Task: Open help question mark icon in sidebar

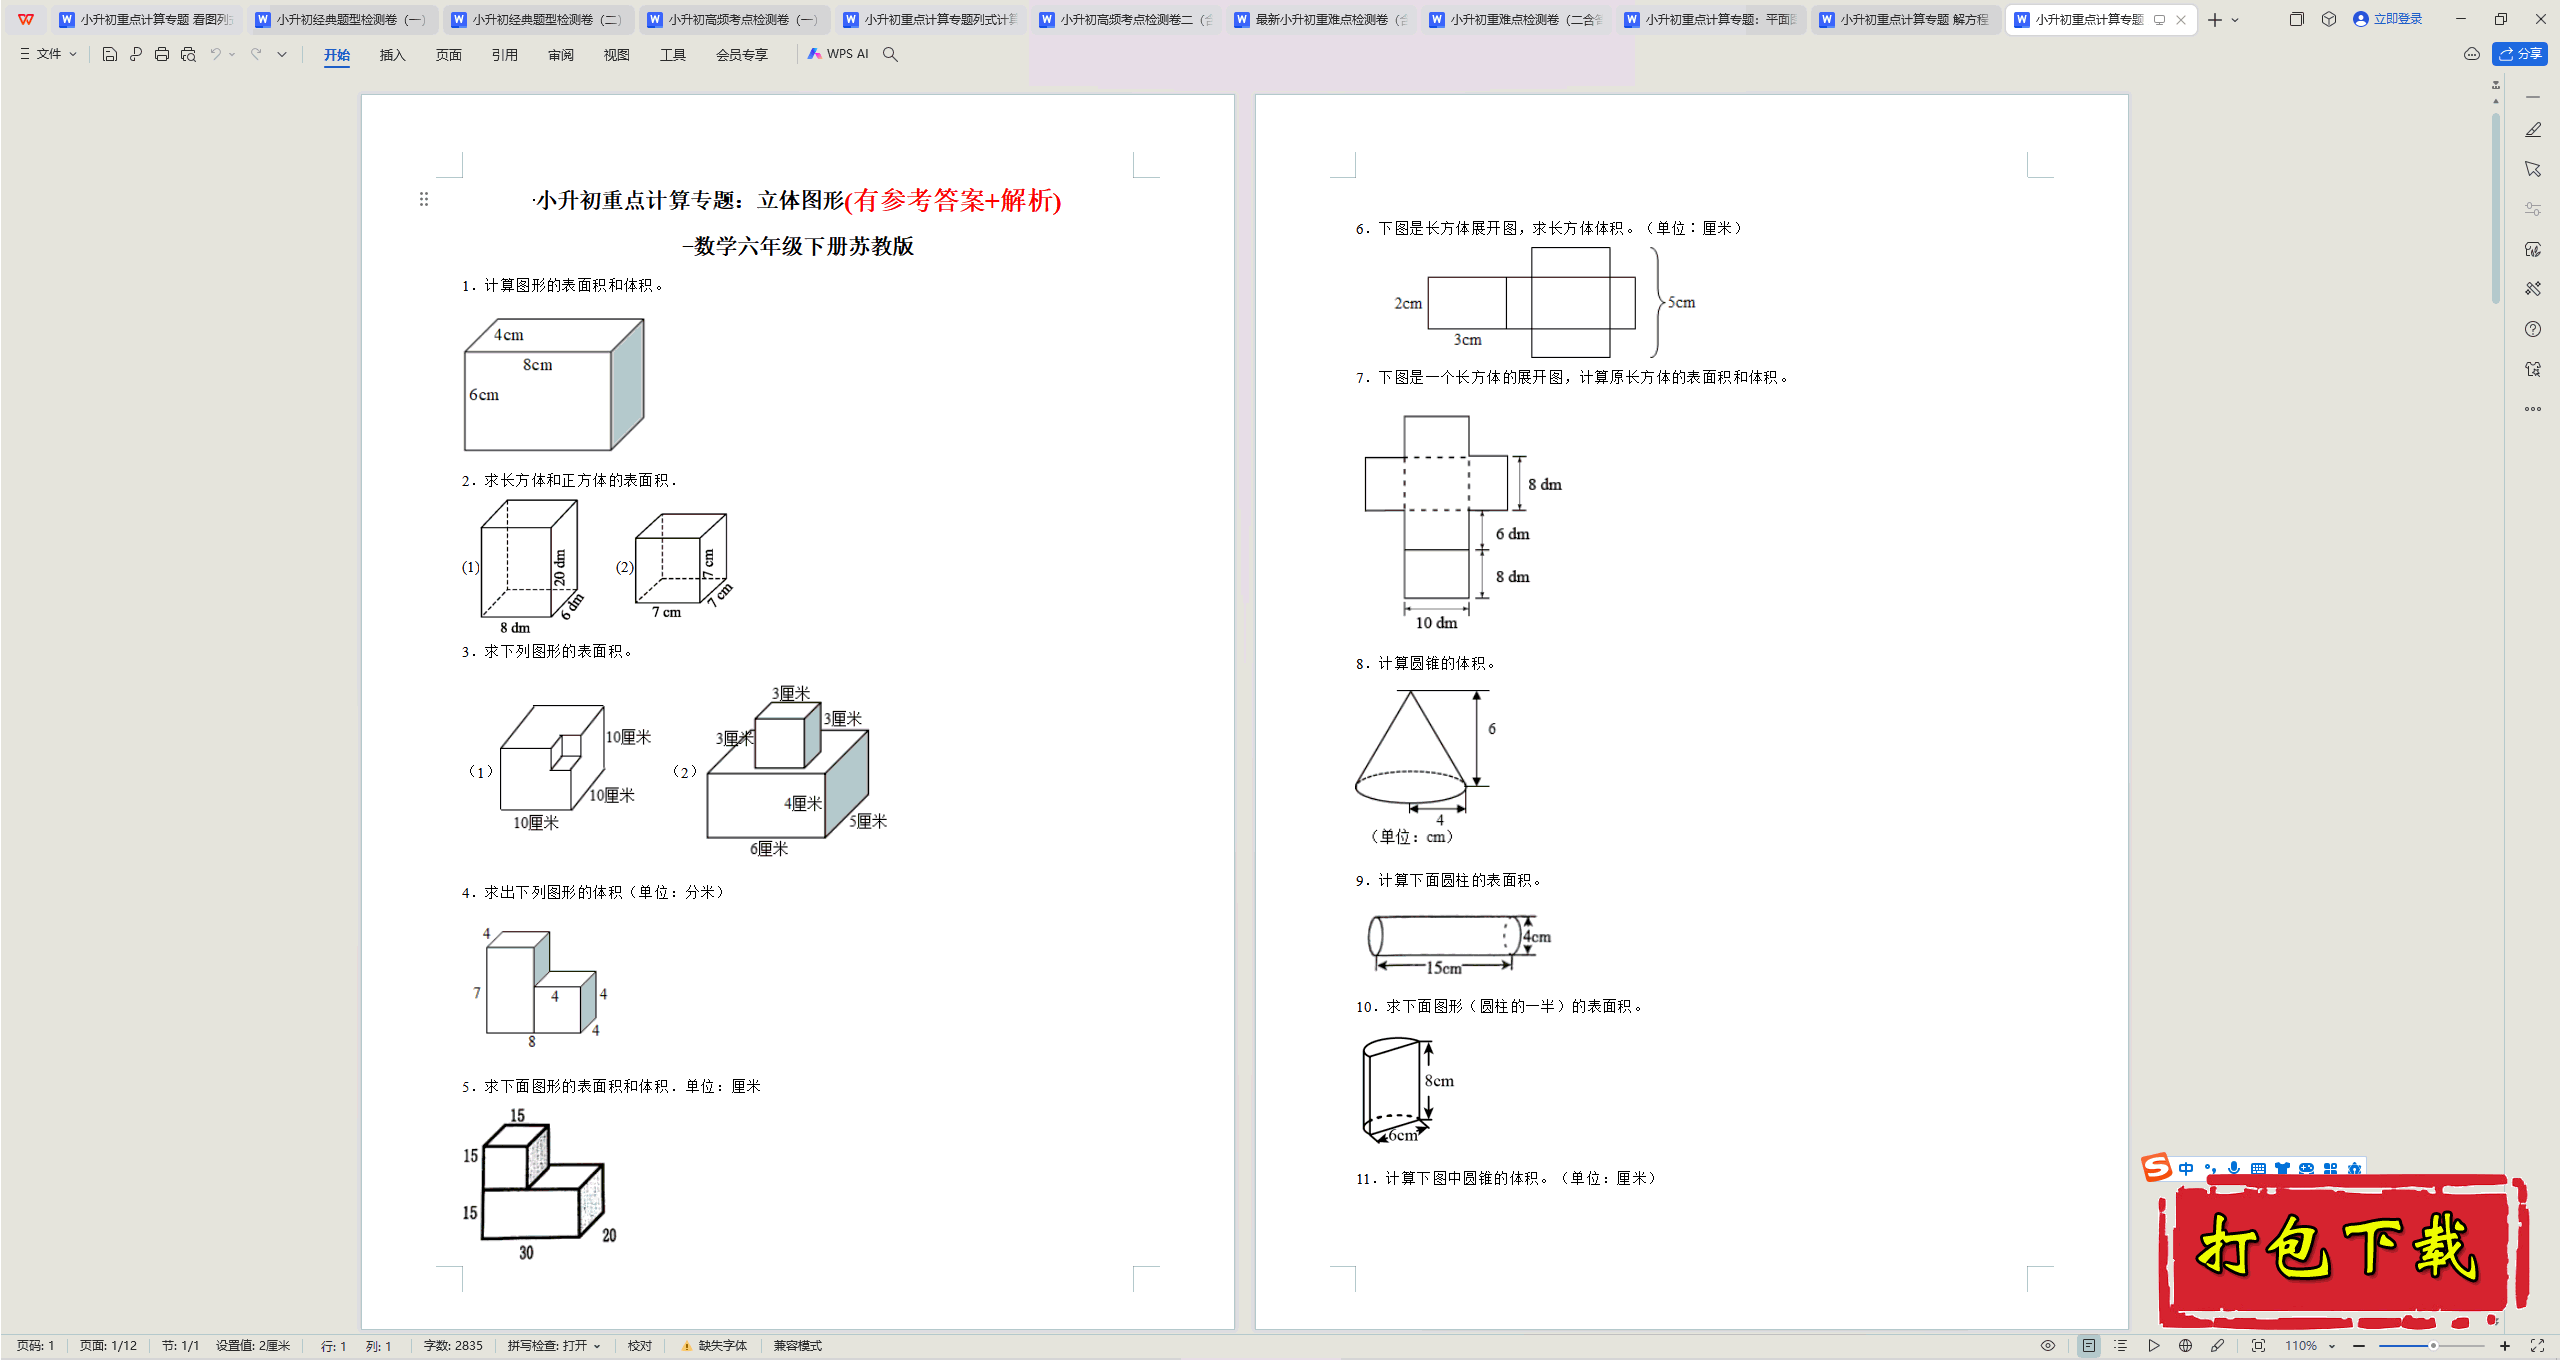Action: [2533, 329]
